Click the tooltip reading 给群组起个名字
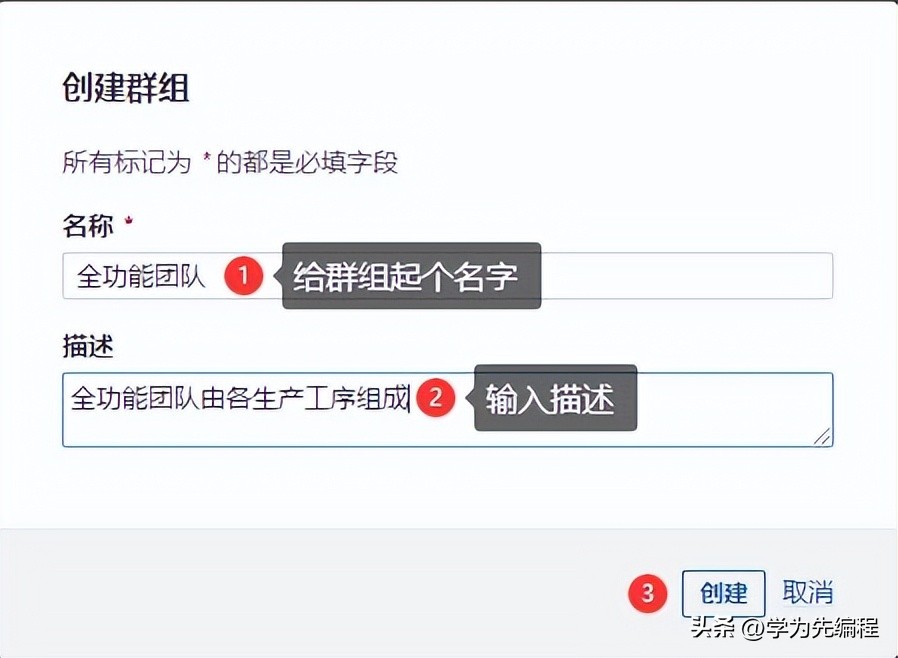This screenshot has width=898, height=658. tap(410, 276)
